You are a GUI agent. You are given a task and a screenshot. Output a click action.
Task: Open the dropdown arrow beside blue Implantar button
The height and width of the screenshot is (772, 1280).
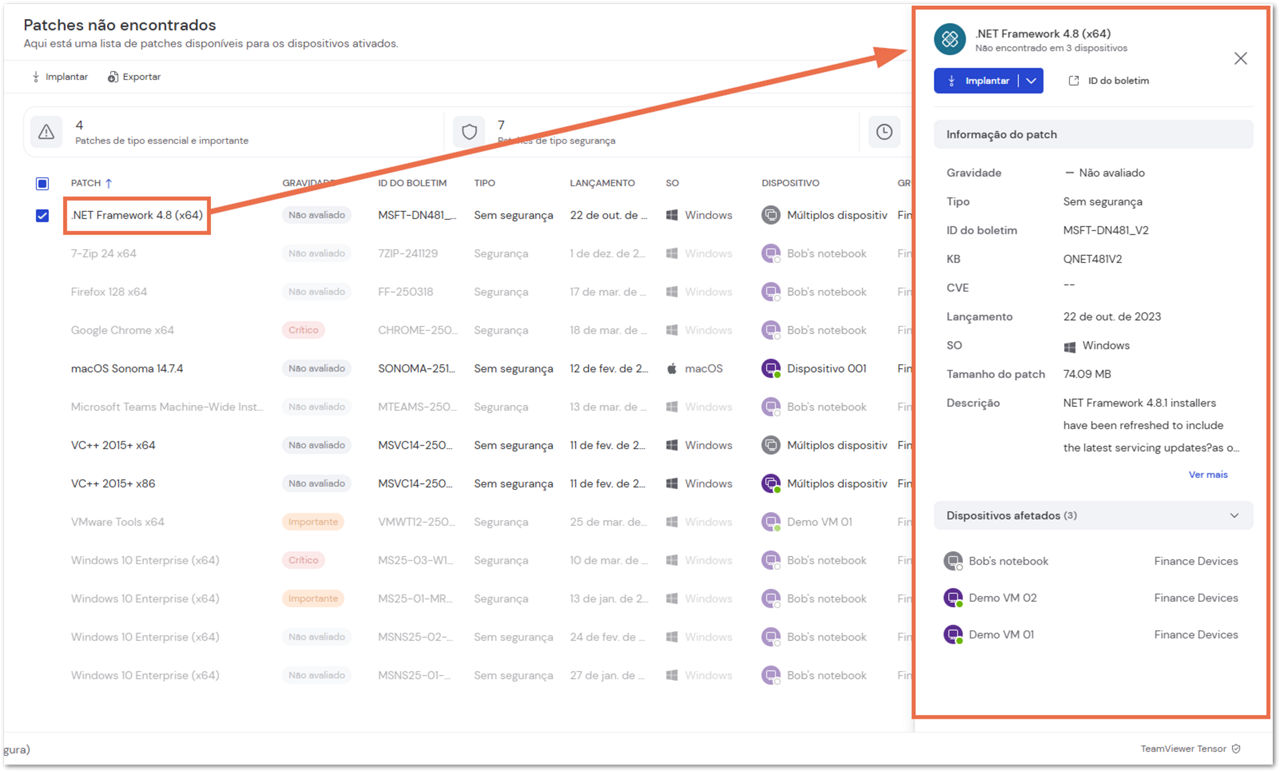(1031, 81)
